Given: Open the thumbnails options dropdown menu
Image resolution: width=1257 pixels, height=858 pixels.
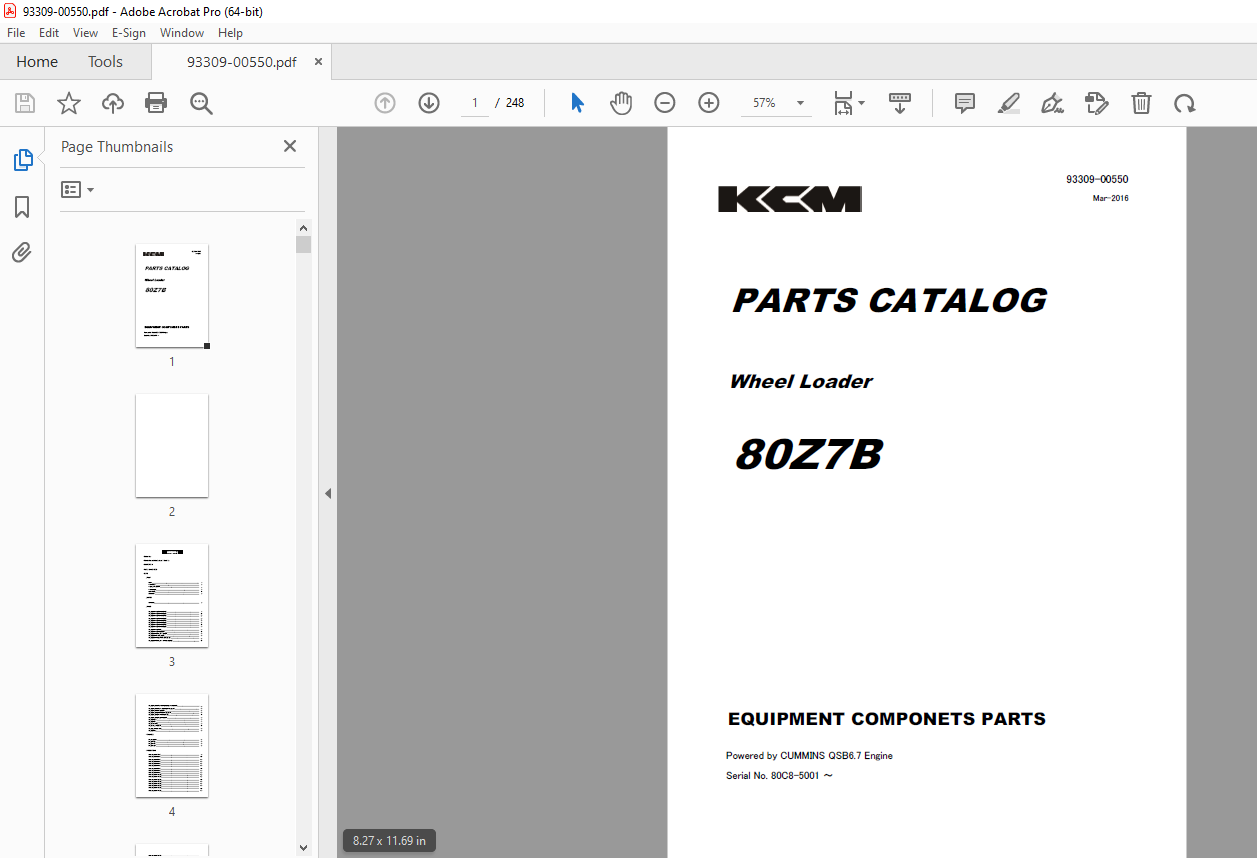Looking at the screenshot, I should point(78,189).
